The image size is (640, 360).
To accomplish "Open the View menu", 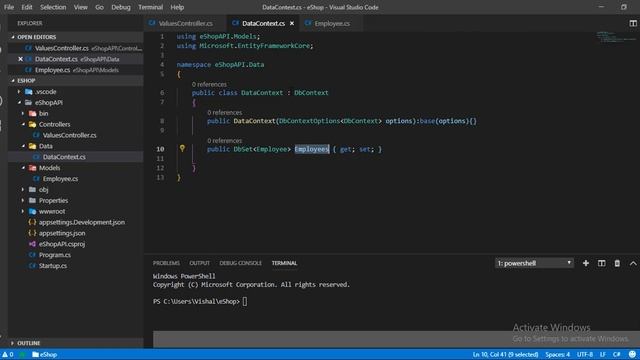I will 80,7.
